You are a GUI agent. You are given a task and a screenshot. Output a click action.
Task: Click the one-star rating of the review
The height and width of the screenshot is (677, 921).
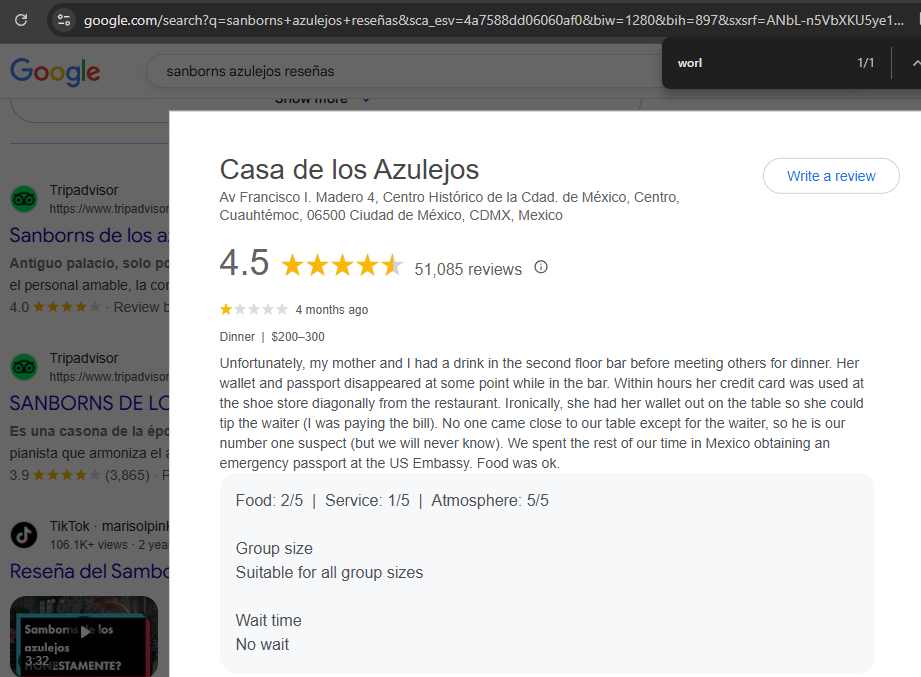(x=254, y=309)
